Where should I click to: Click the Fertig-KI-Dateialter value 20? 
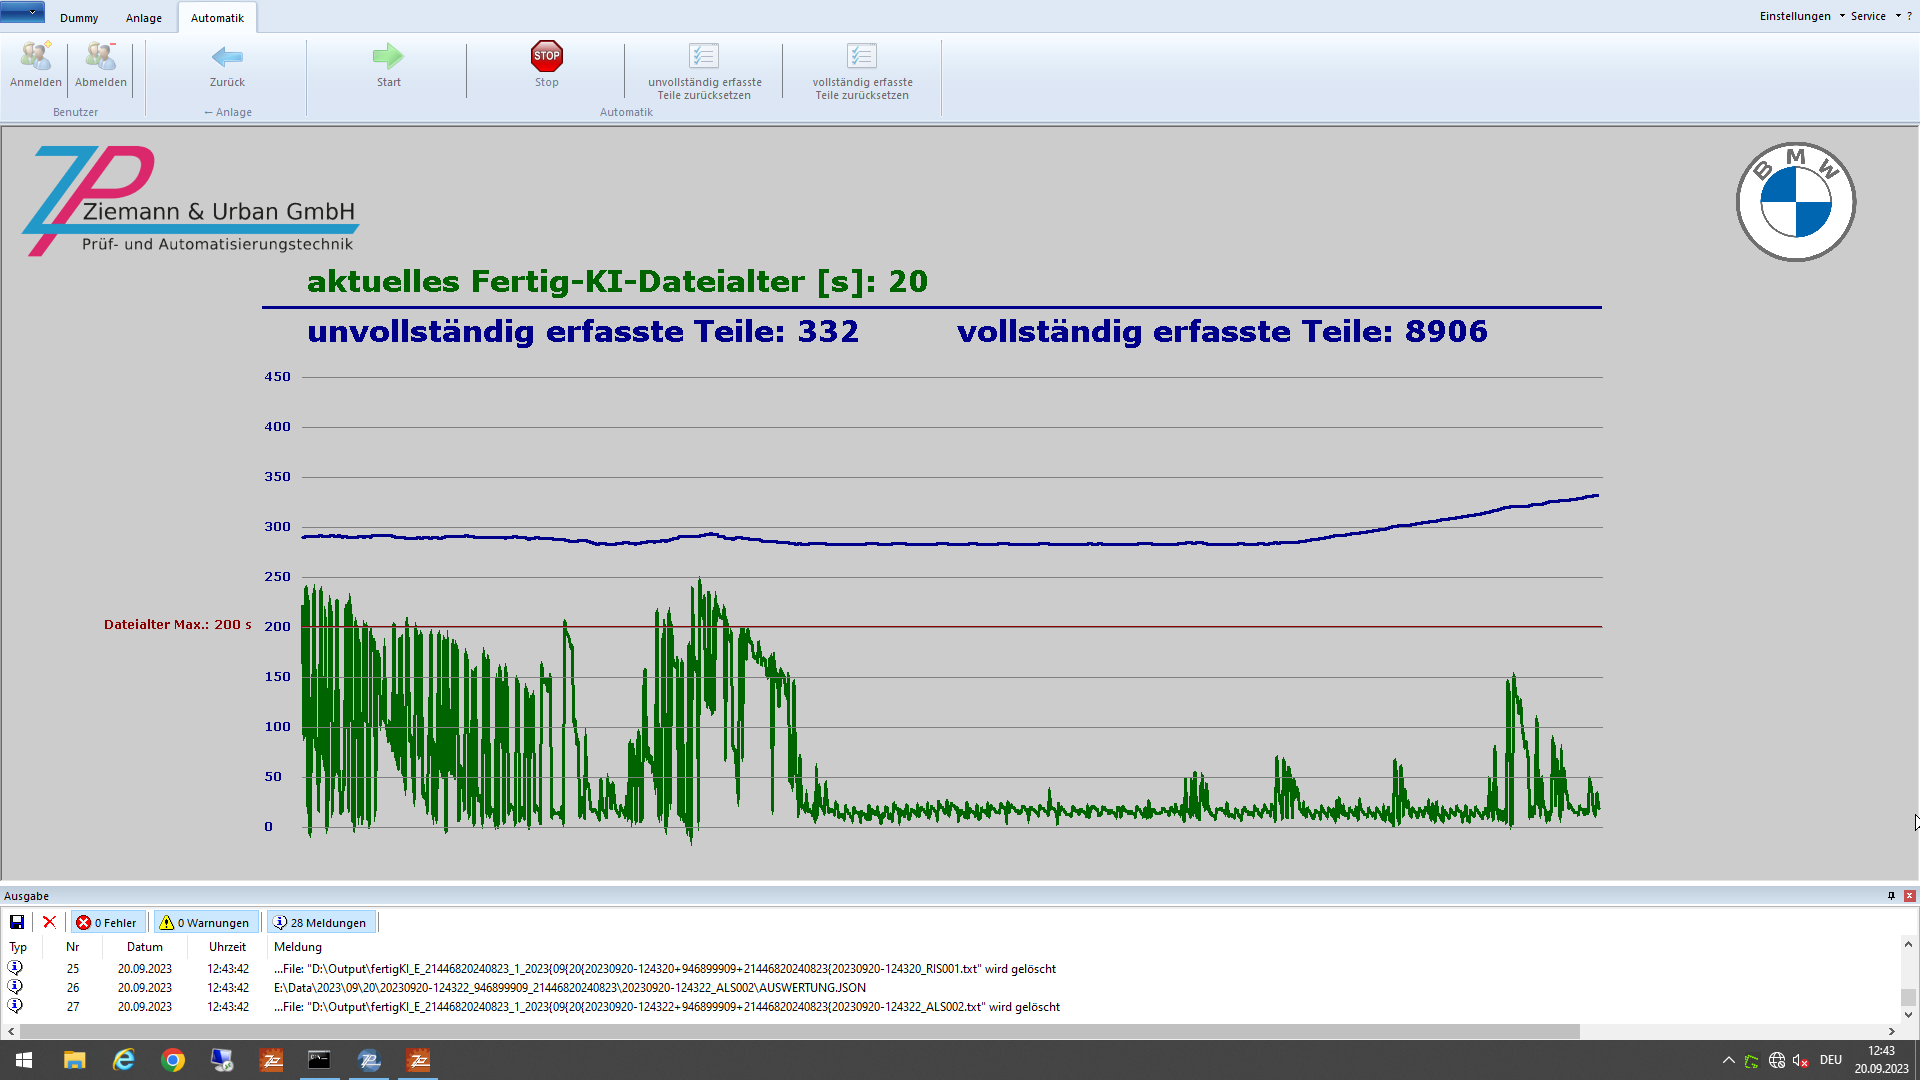coord(908,282)
